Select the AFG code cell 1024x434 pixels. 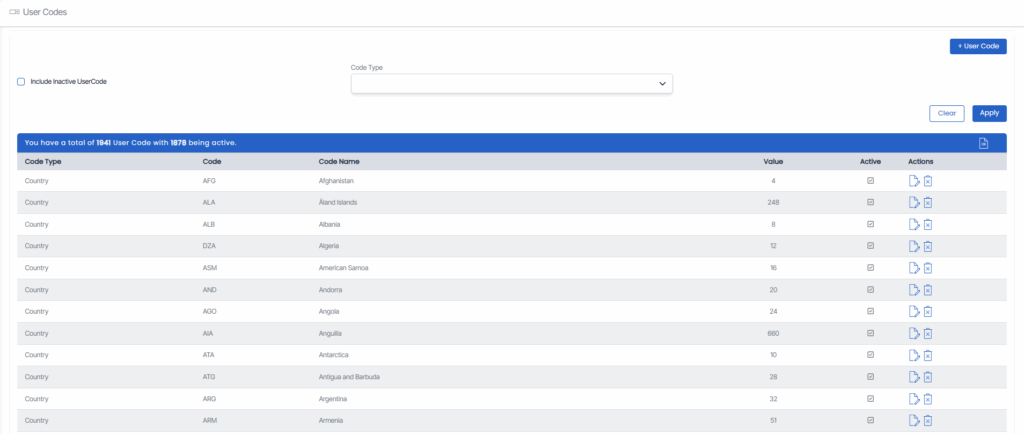coord(210,181)
